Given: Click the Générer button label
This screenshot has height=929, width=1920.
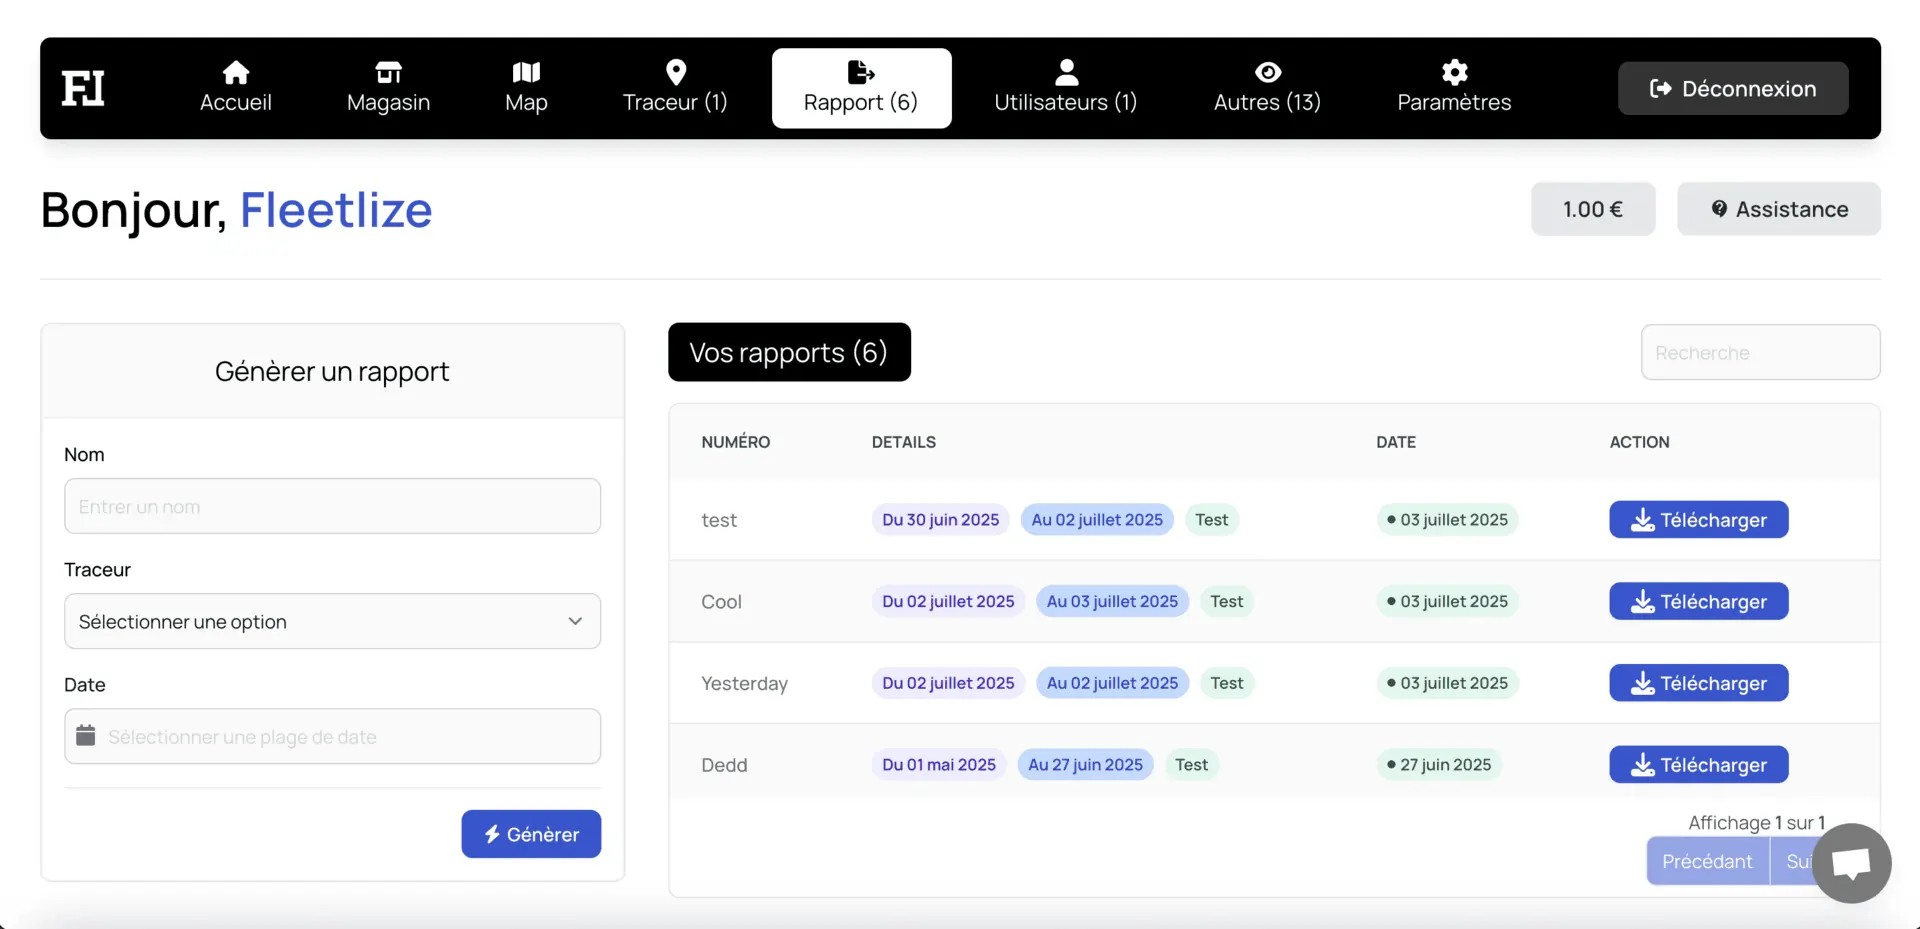Looking at the screenshot, I should pyautogui.click(x=543, y=834).
